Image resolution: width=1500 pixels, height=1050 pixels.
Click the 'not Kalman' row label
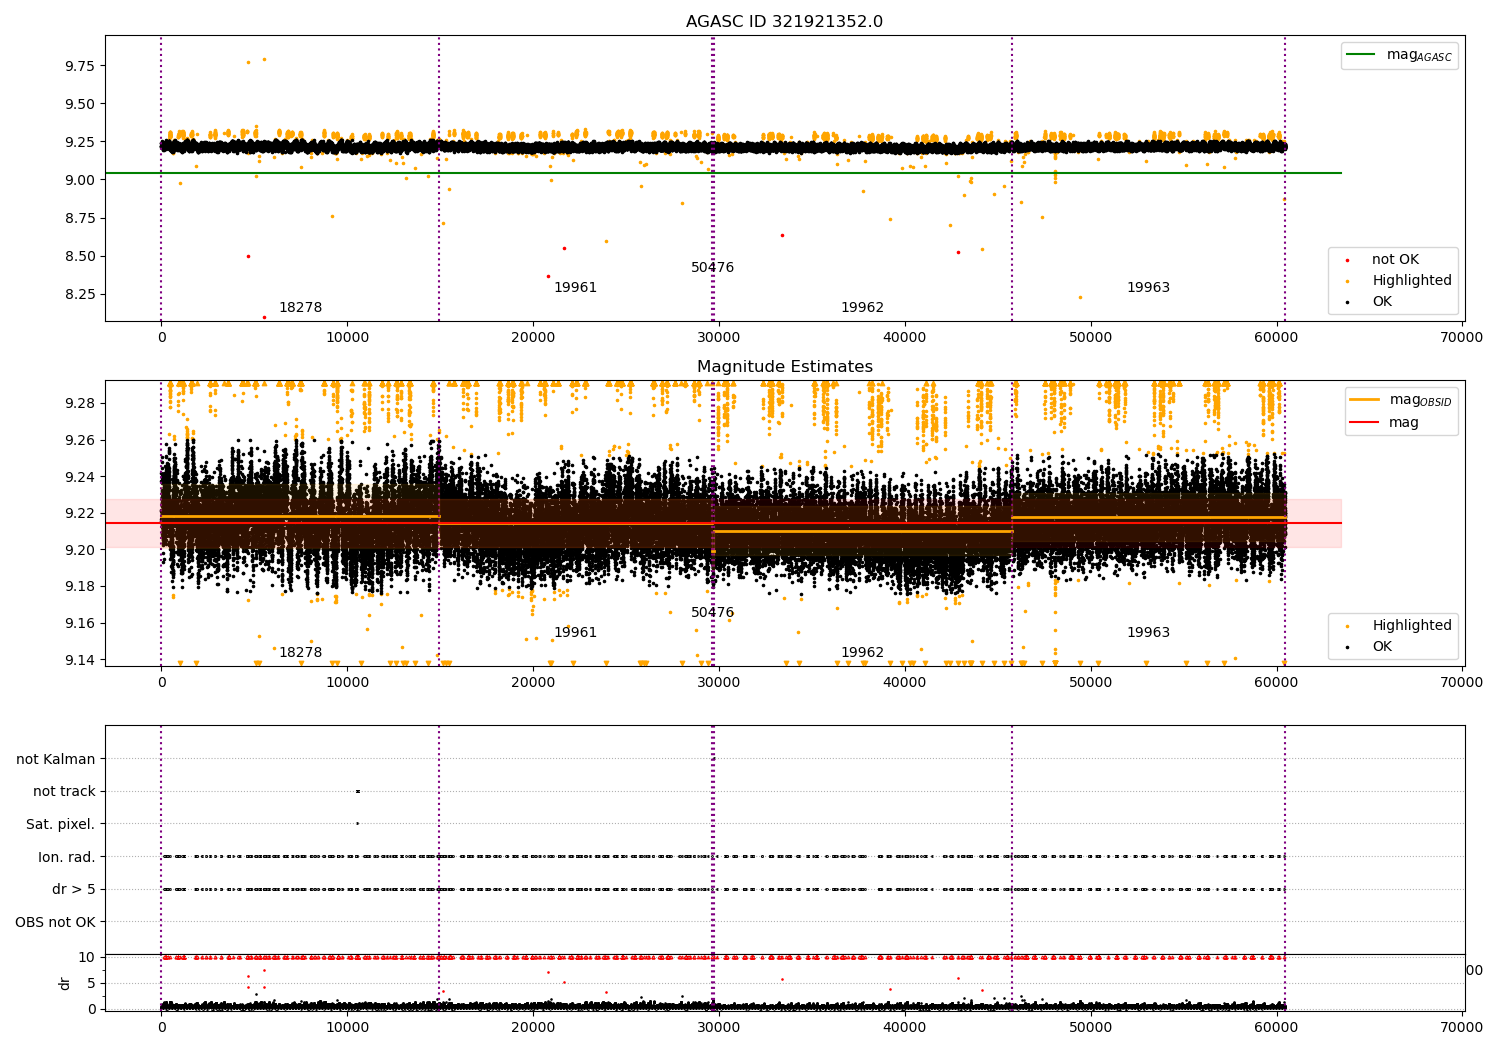click(56, 759)
